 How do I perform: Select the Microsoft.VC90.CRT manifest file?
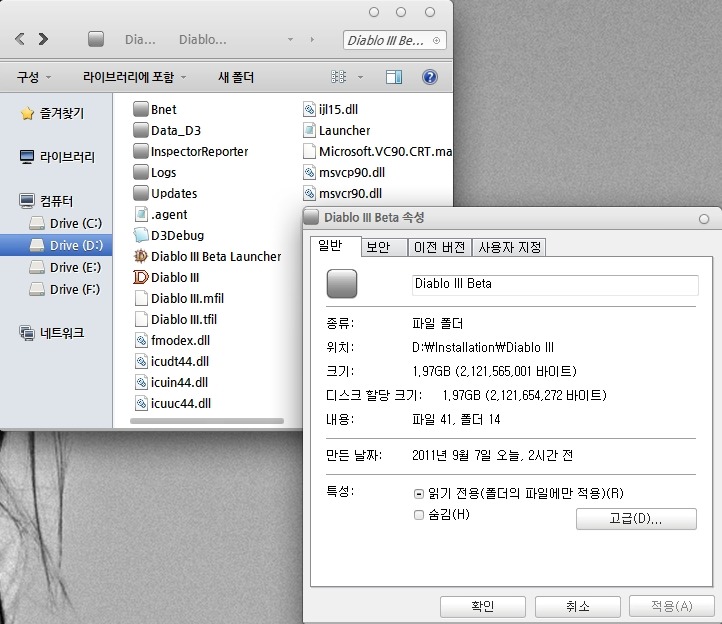(x=377, y=151)
